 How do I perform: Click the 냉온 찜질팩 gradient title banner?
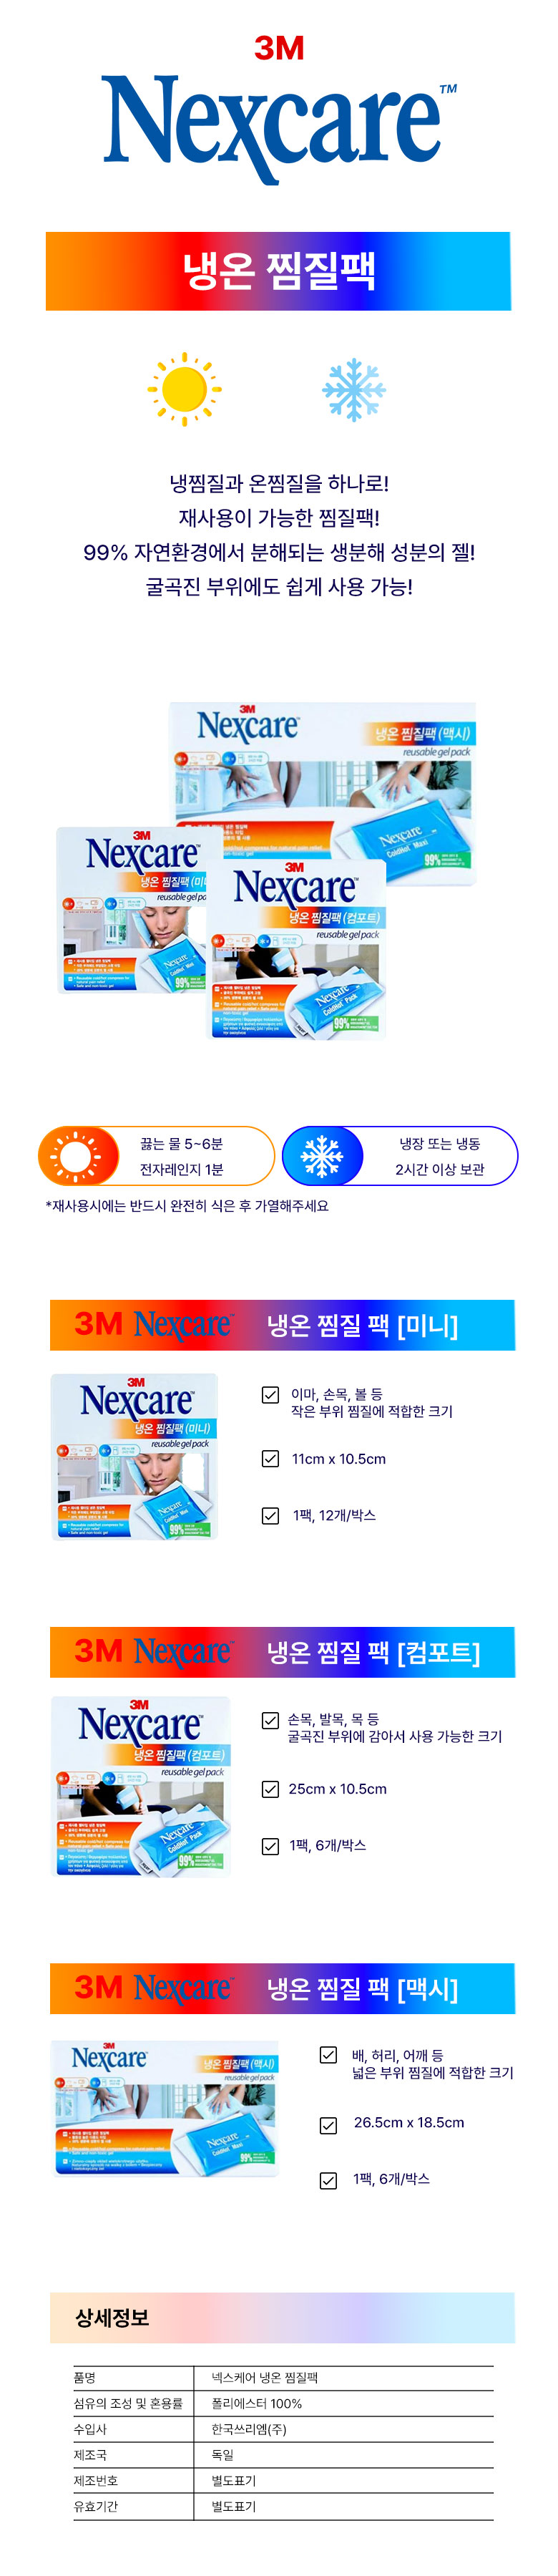pyautogui.click(x=278, y=271)
